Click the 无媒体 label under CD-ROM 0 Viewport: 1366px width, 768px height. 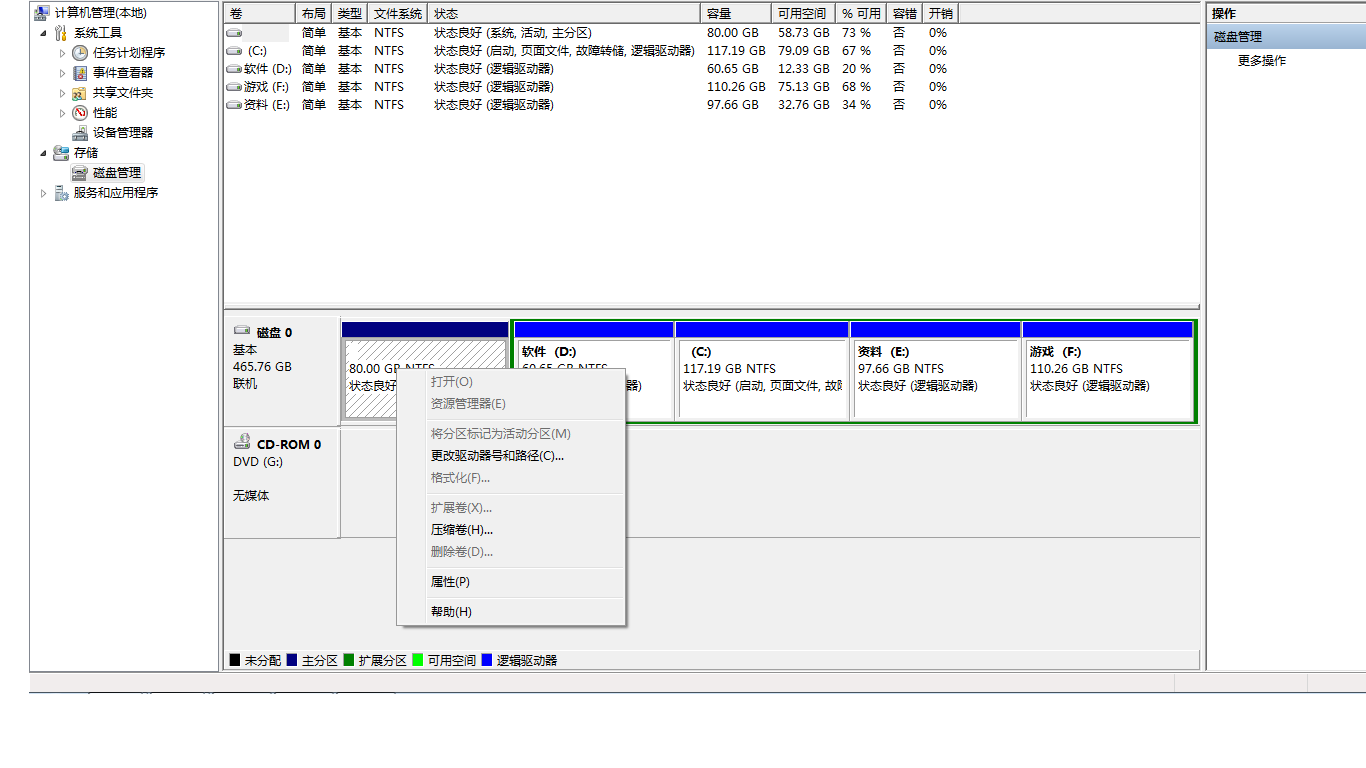coord(251,496)
